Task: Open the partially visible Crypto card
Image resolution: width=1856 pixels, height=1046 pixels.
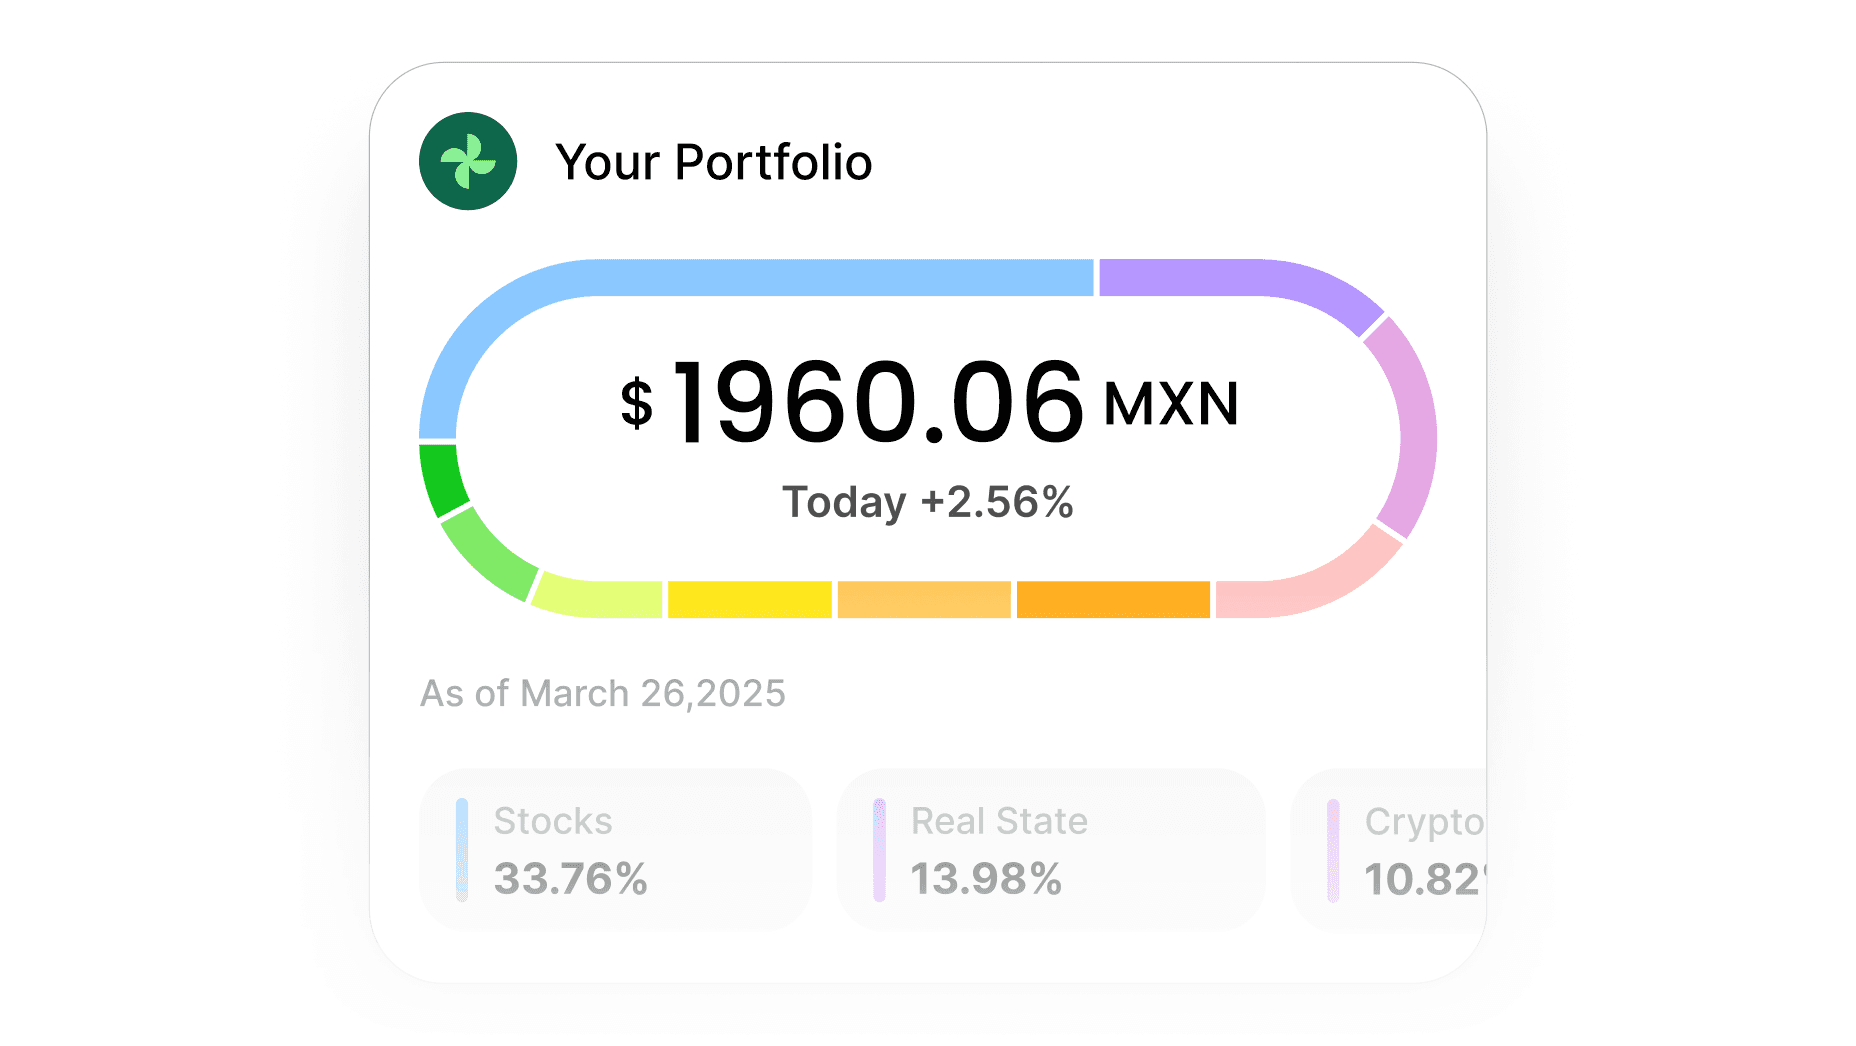Action: (x=1389, y=850)
